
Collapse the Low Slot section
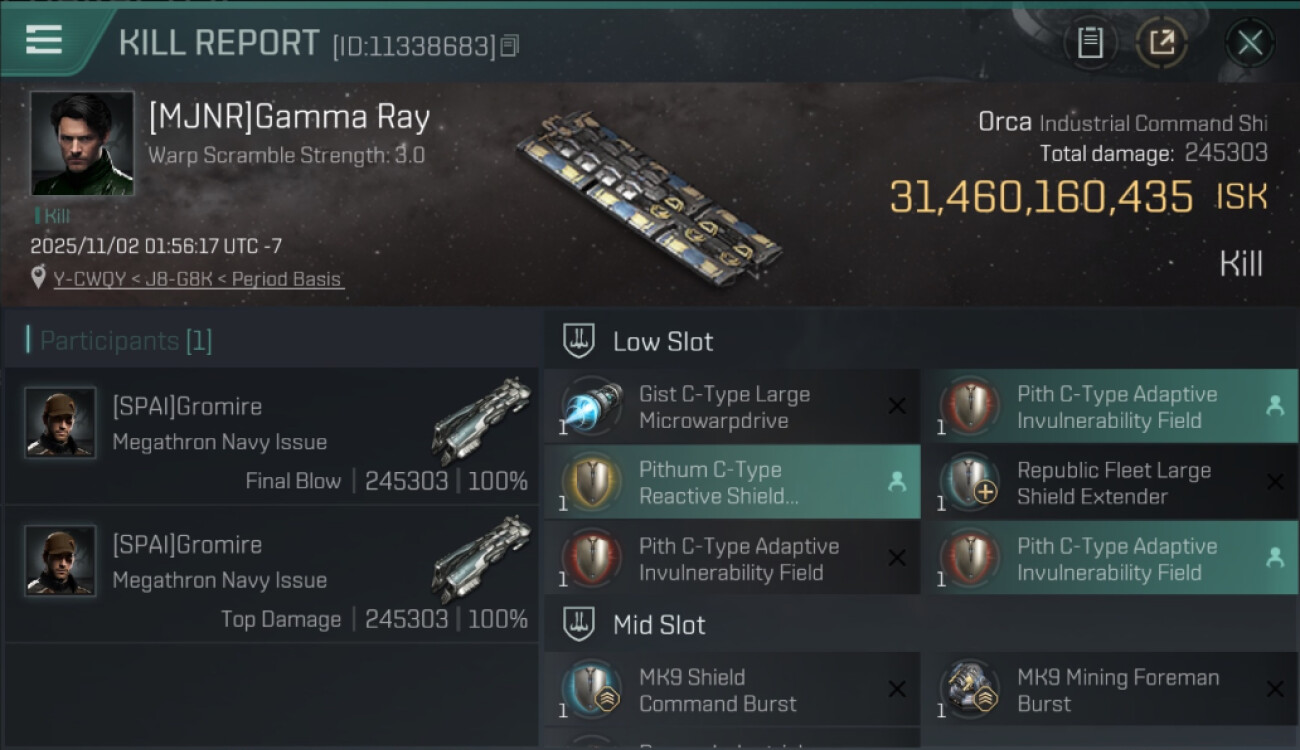click(580, 341)
